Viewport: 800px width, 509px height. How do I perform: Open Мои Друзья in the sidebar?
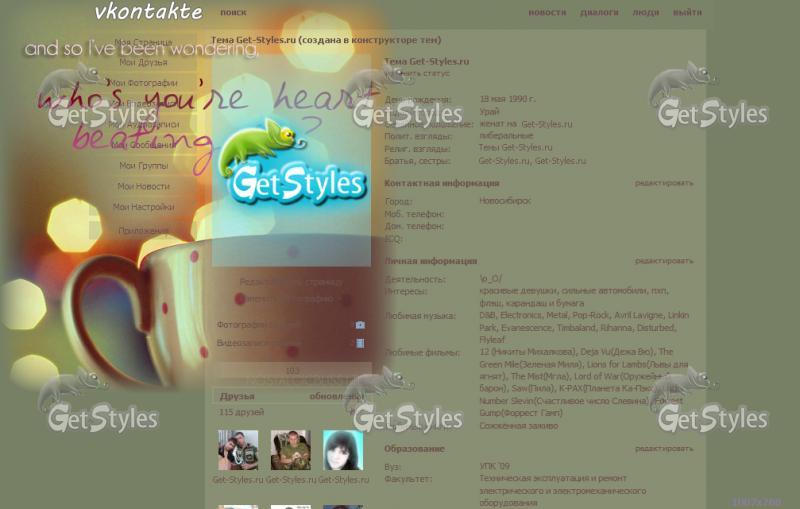tap(143, 62)
